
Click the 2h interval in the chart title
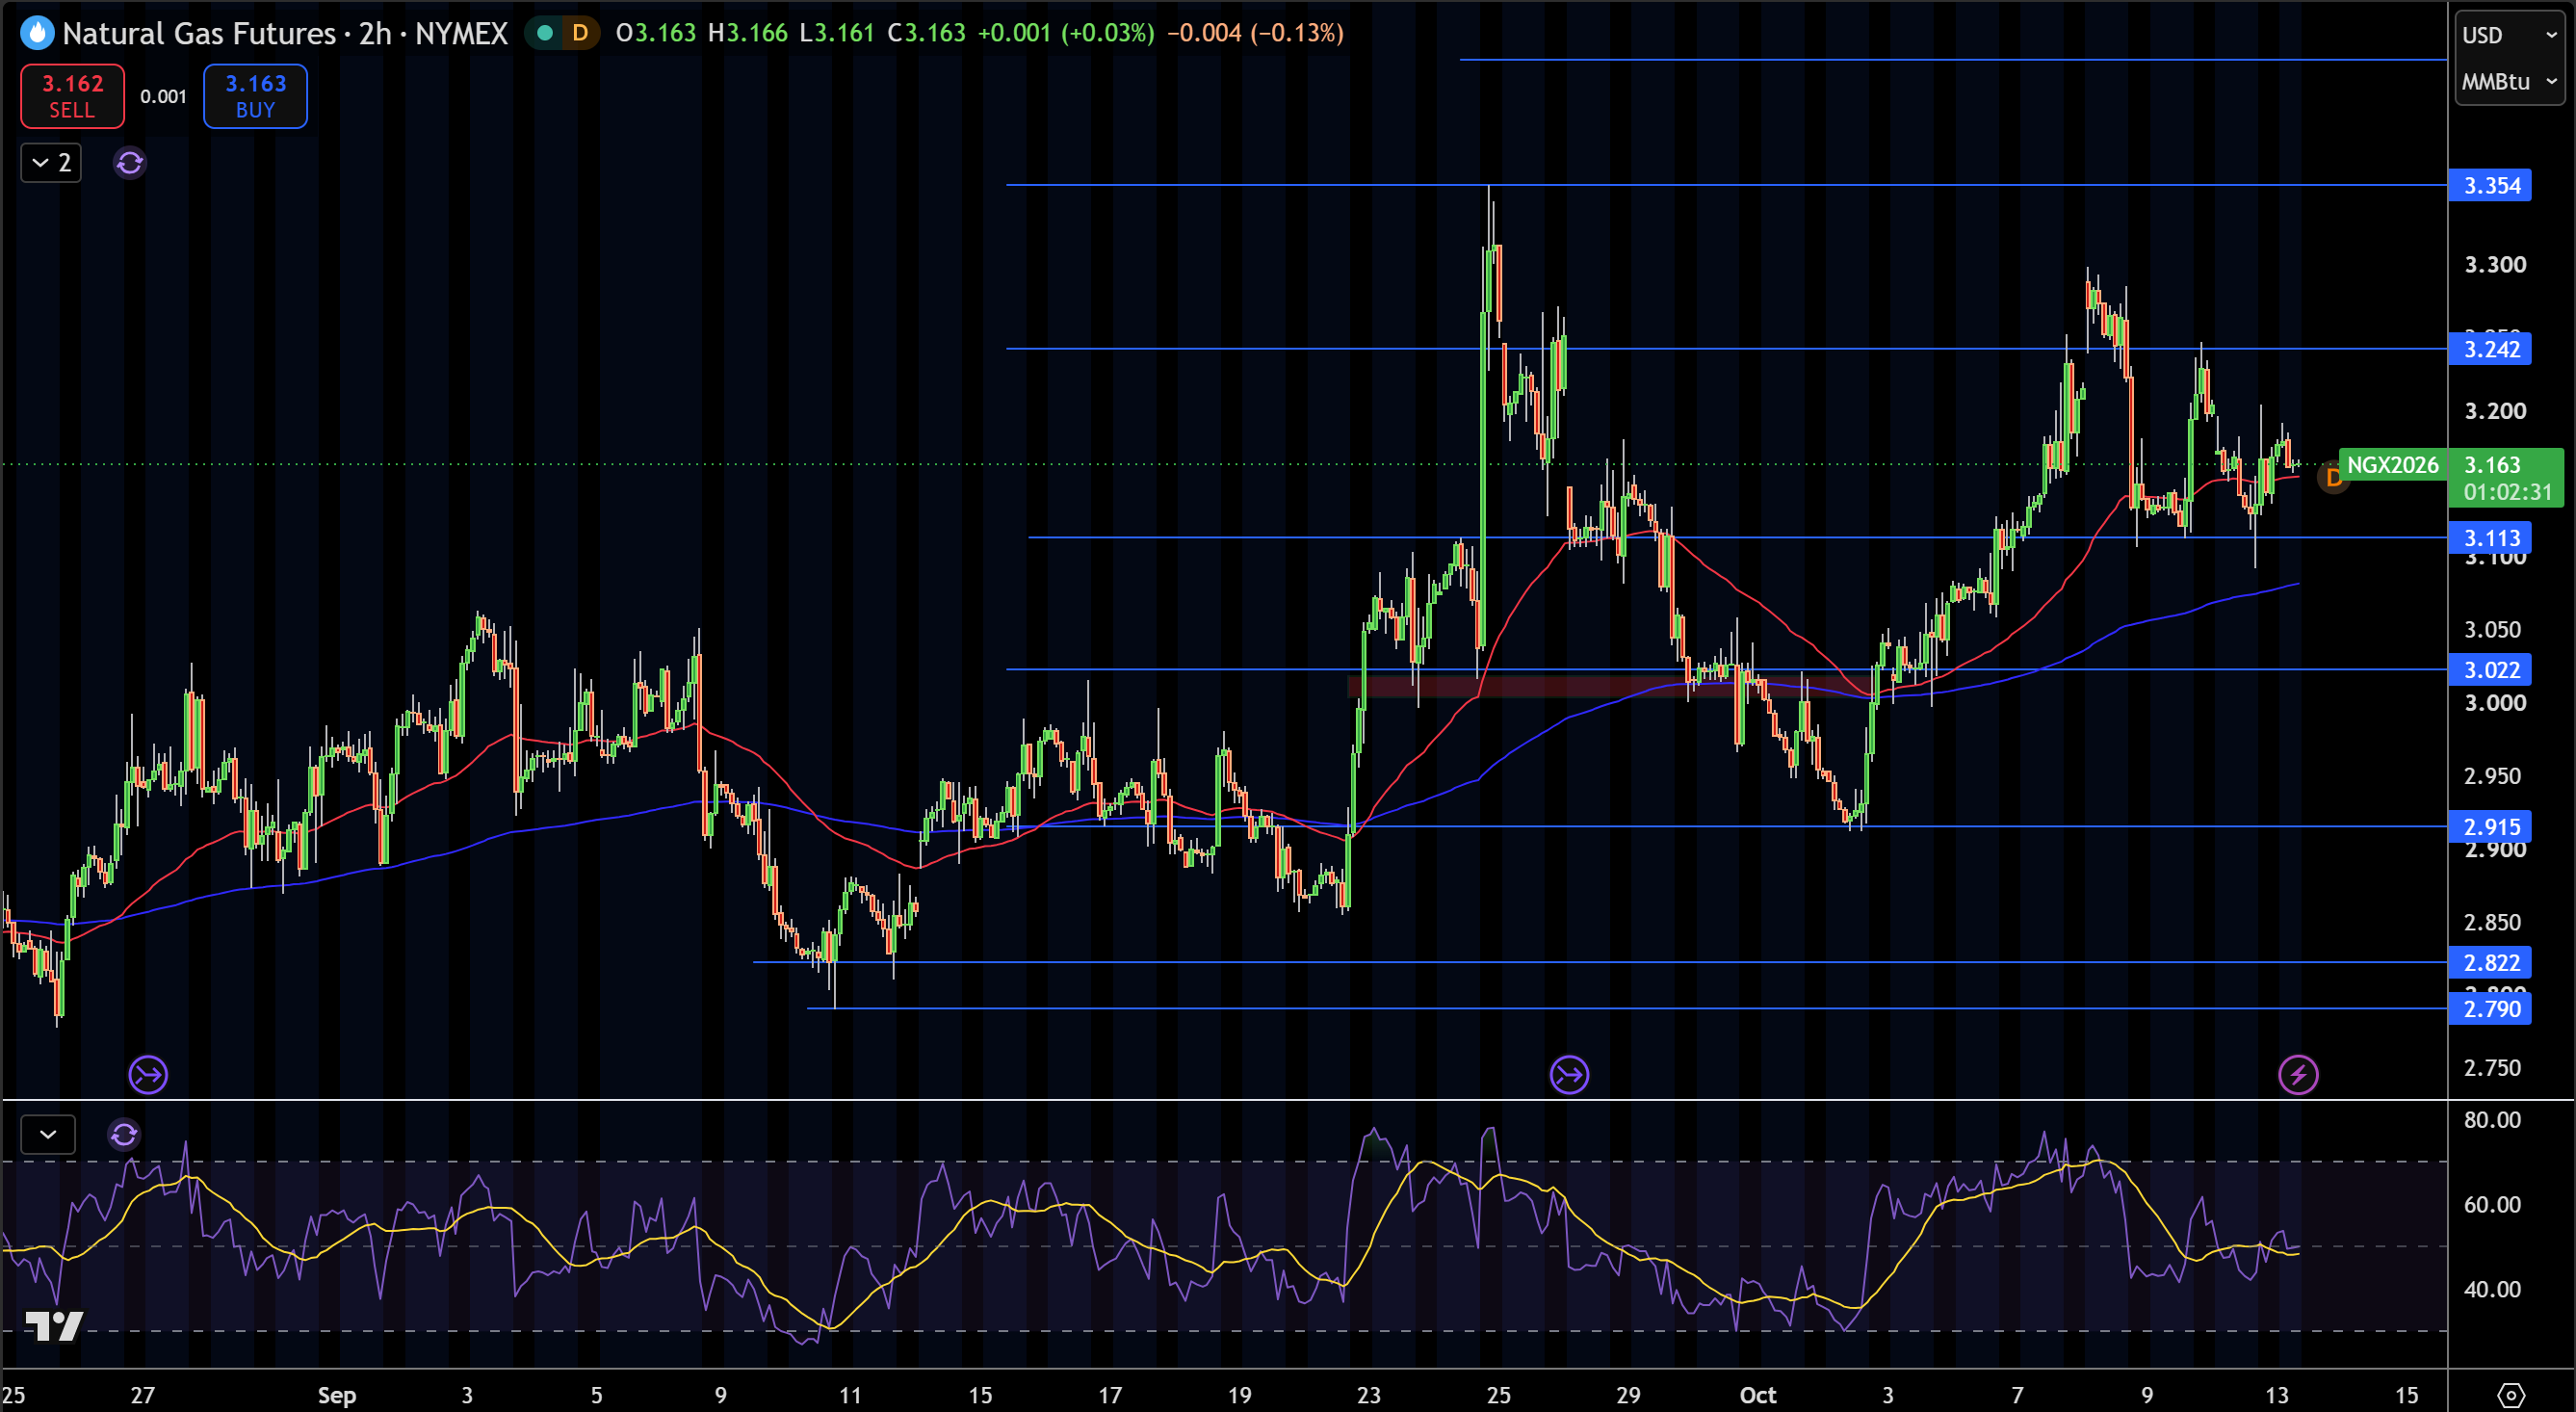pyautogui.click(x=375, y=33)
